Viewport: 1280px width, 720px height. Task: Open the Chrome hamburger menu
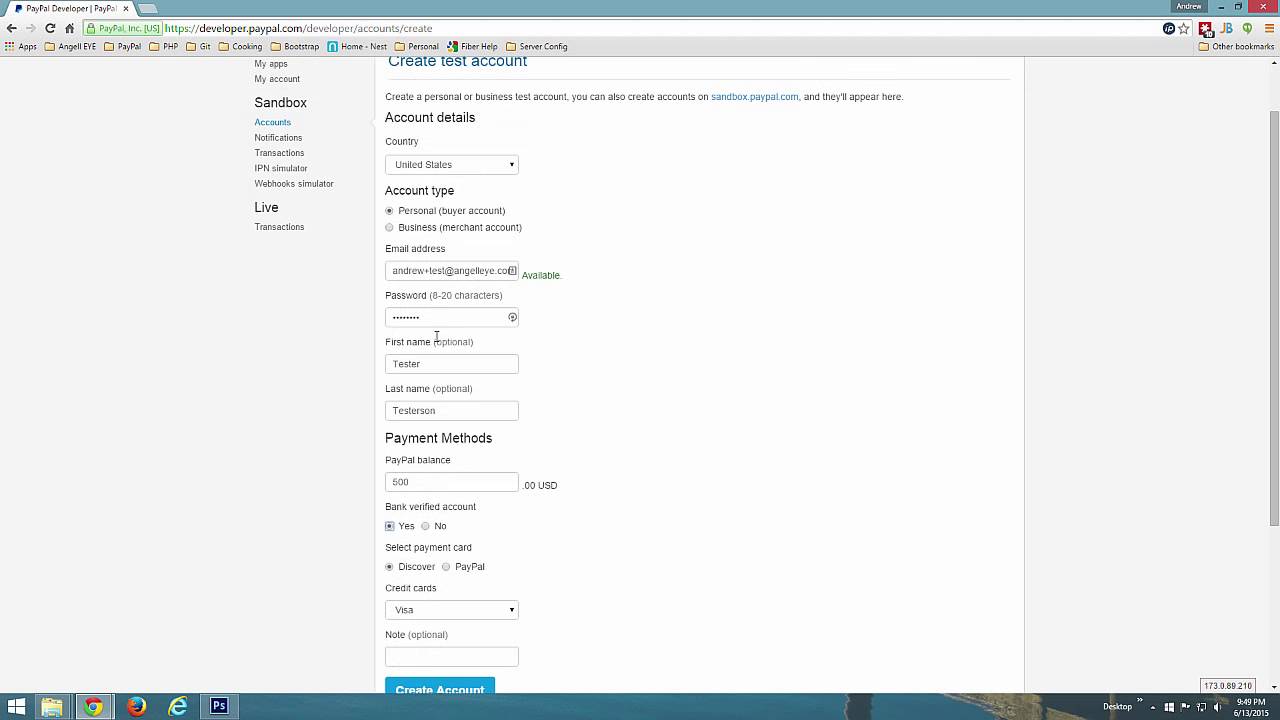(x=1267, y=29)
